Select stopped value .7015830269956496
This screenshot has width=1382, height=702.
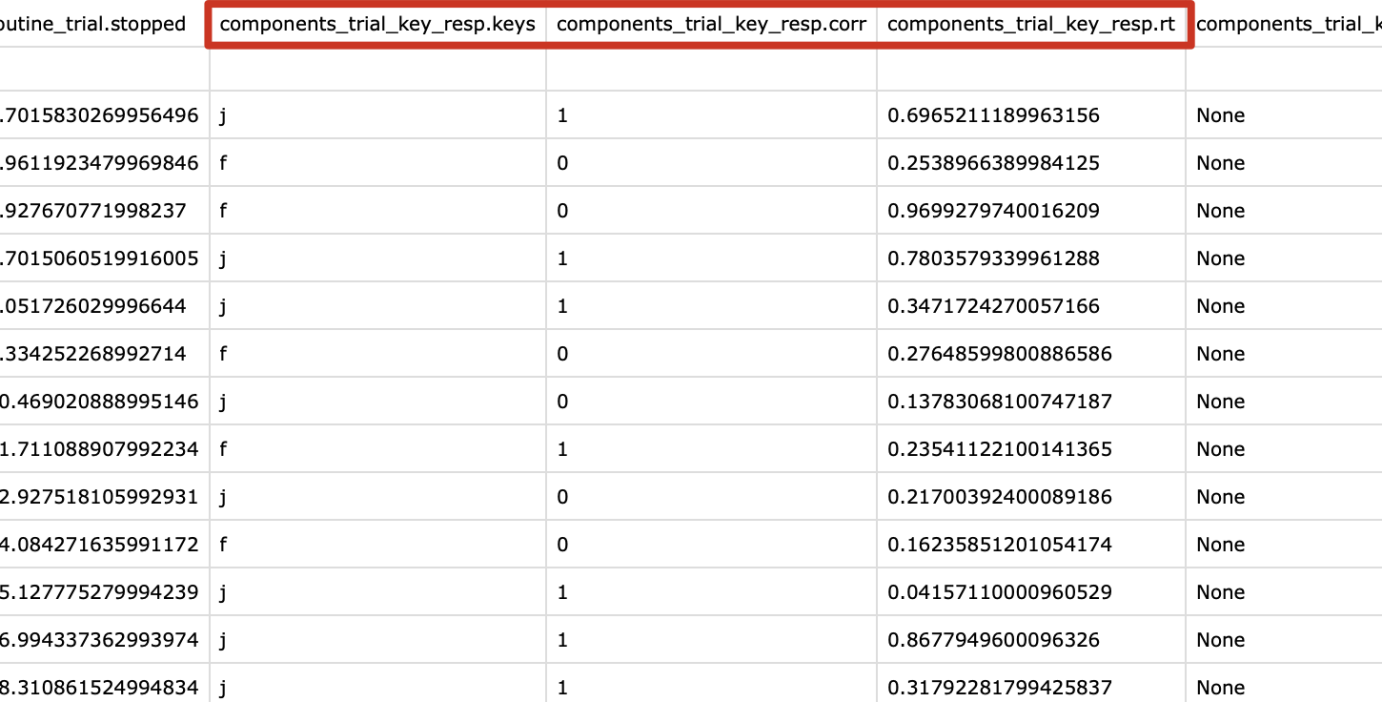[x=104, y=115]
